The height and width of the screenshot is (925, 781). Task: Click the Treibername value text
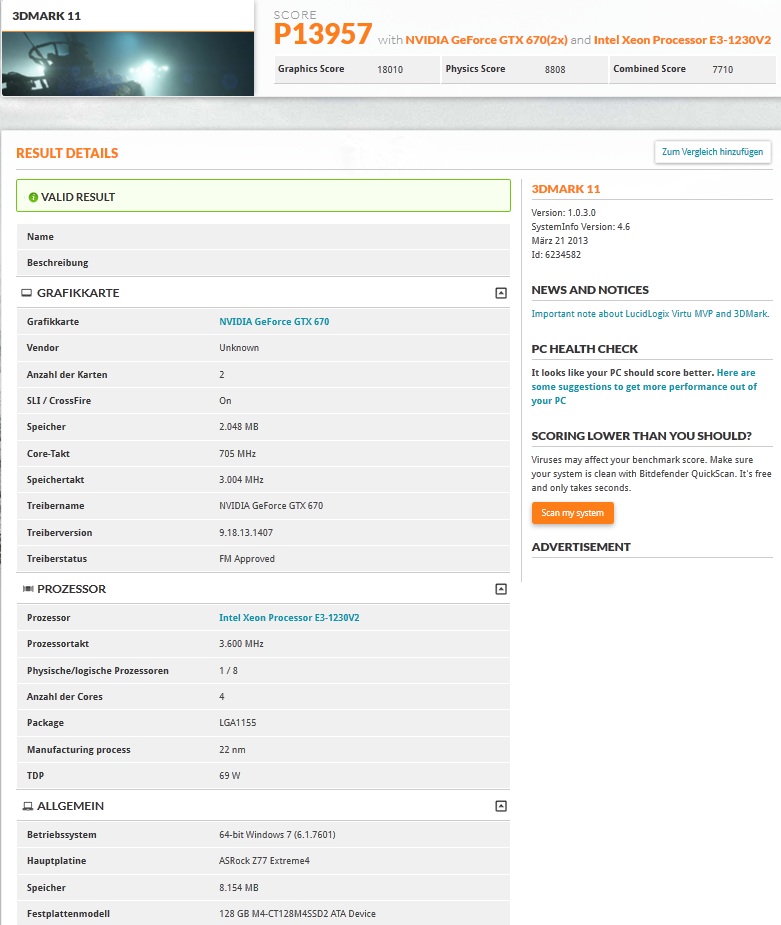(x=271, y=506)
